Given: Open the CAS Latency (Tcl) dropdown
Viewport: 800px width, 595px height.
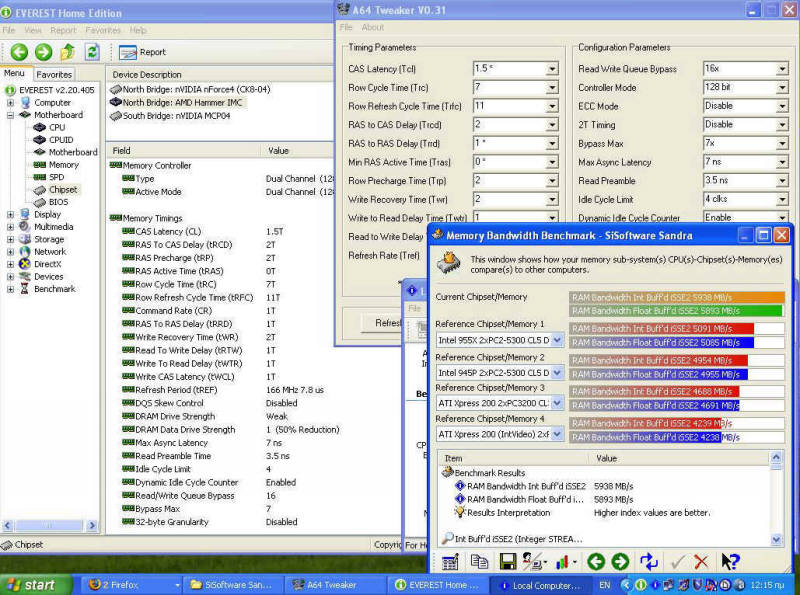Looking at the screenshot, I should 552,69.
